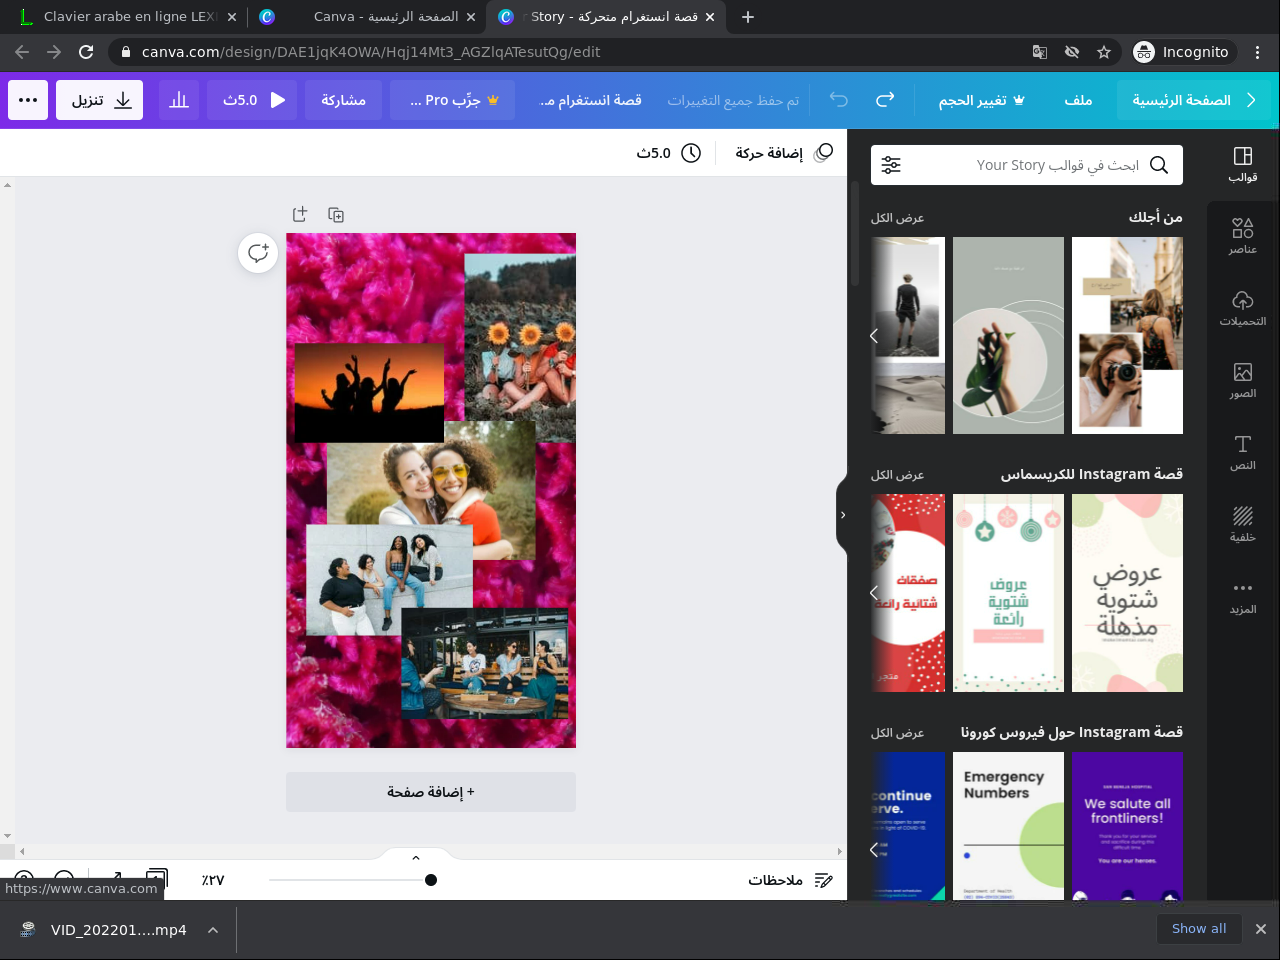Click عرض الكل next to من أجلك
1280x960 pixels.
click(897, 218)
